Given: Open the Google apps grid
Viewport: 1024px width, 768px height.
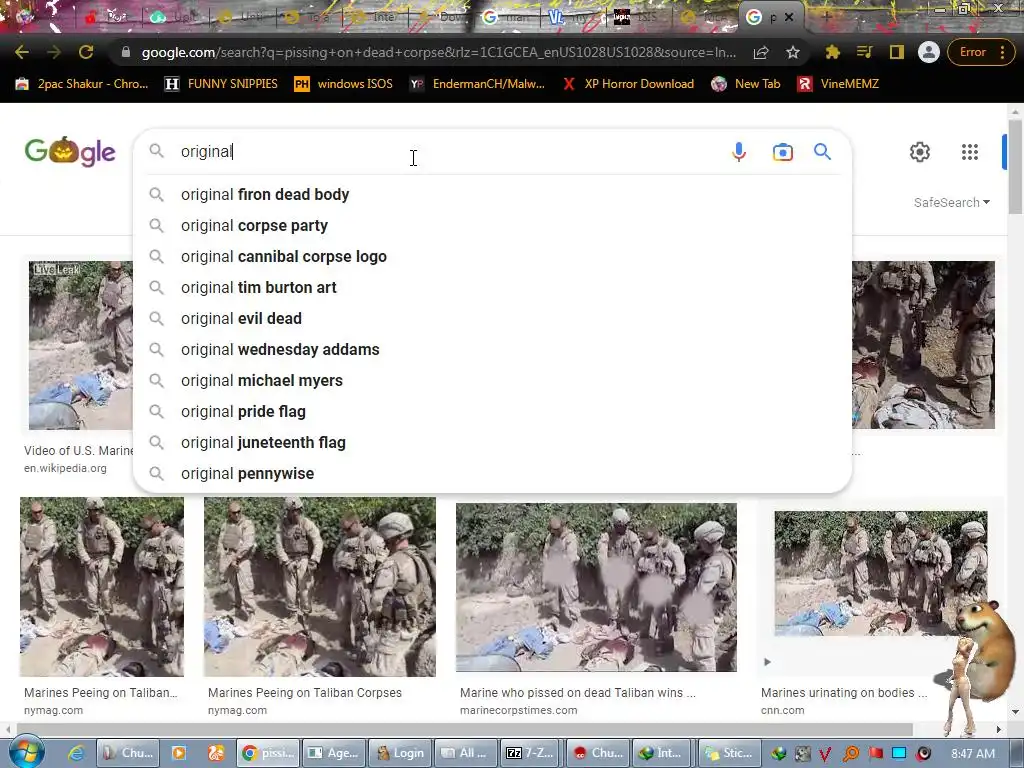Looking at the screenshot, I should pyautogui.click(x=970, y=152).
